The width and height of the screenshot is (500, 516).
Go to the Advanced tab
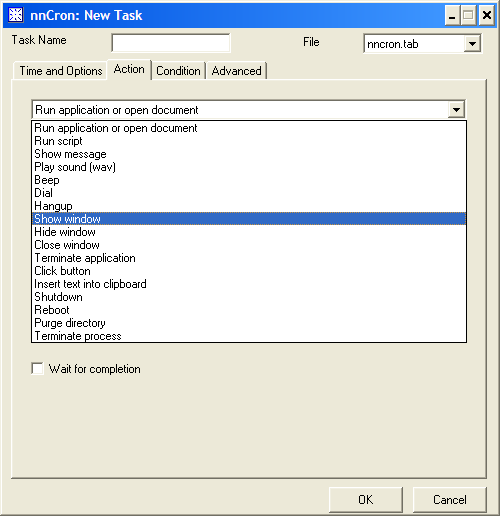click(x=236, y=71)
